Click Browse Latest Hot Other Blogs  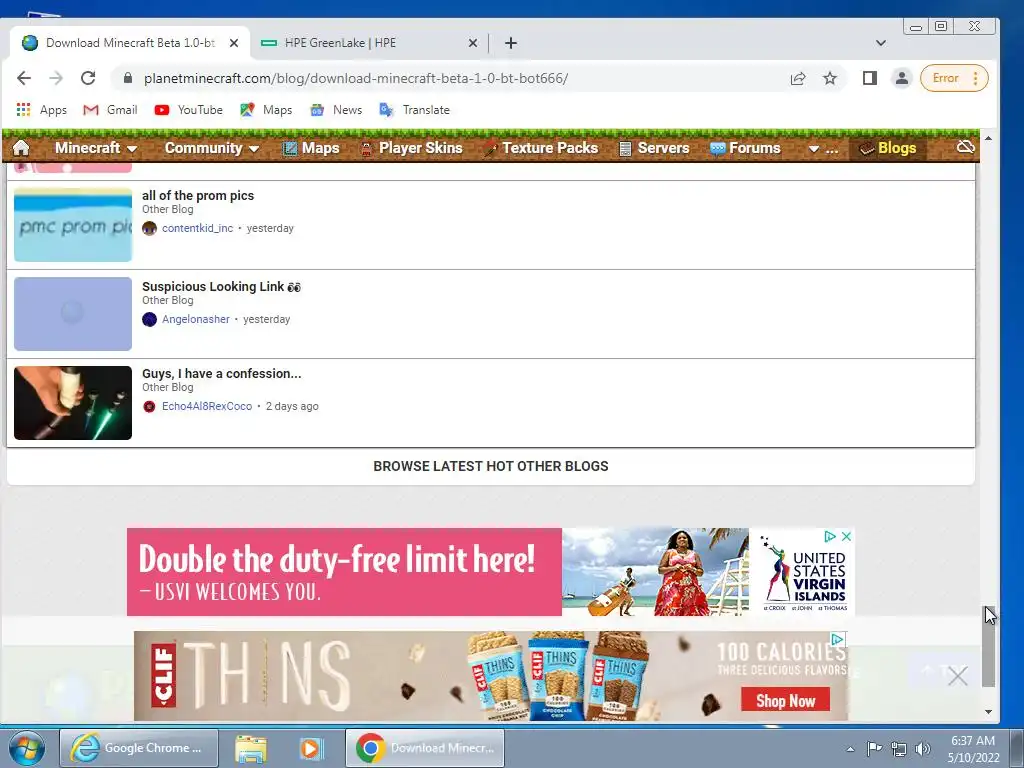coord(490,466)
